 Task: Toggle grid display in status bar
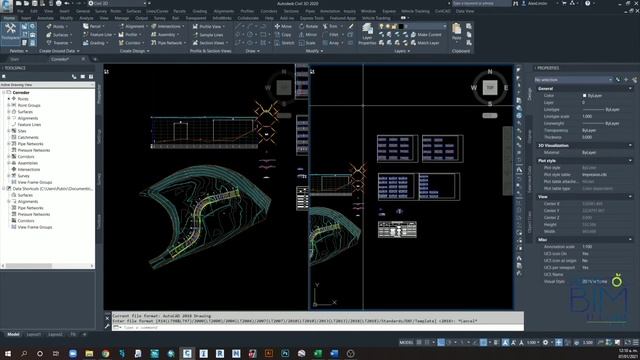click(419, 342)
